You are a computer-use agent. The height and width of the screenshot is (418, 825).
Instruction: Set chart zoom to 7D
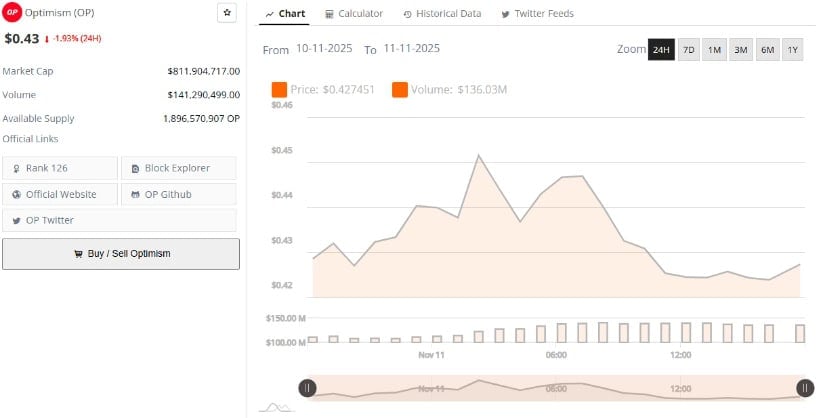pos(689,50)
